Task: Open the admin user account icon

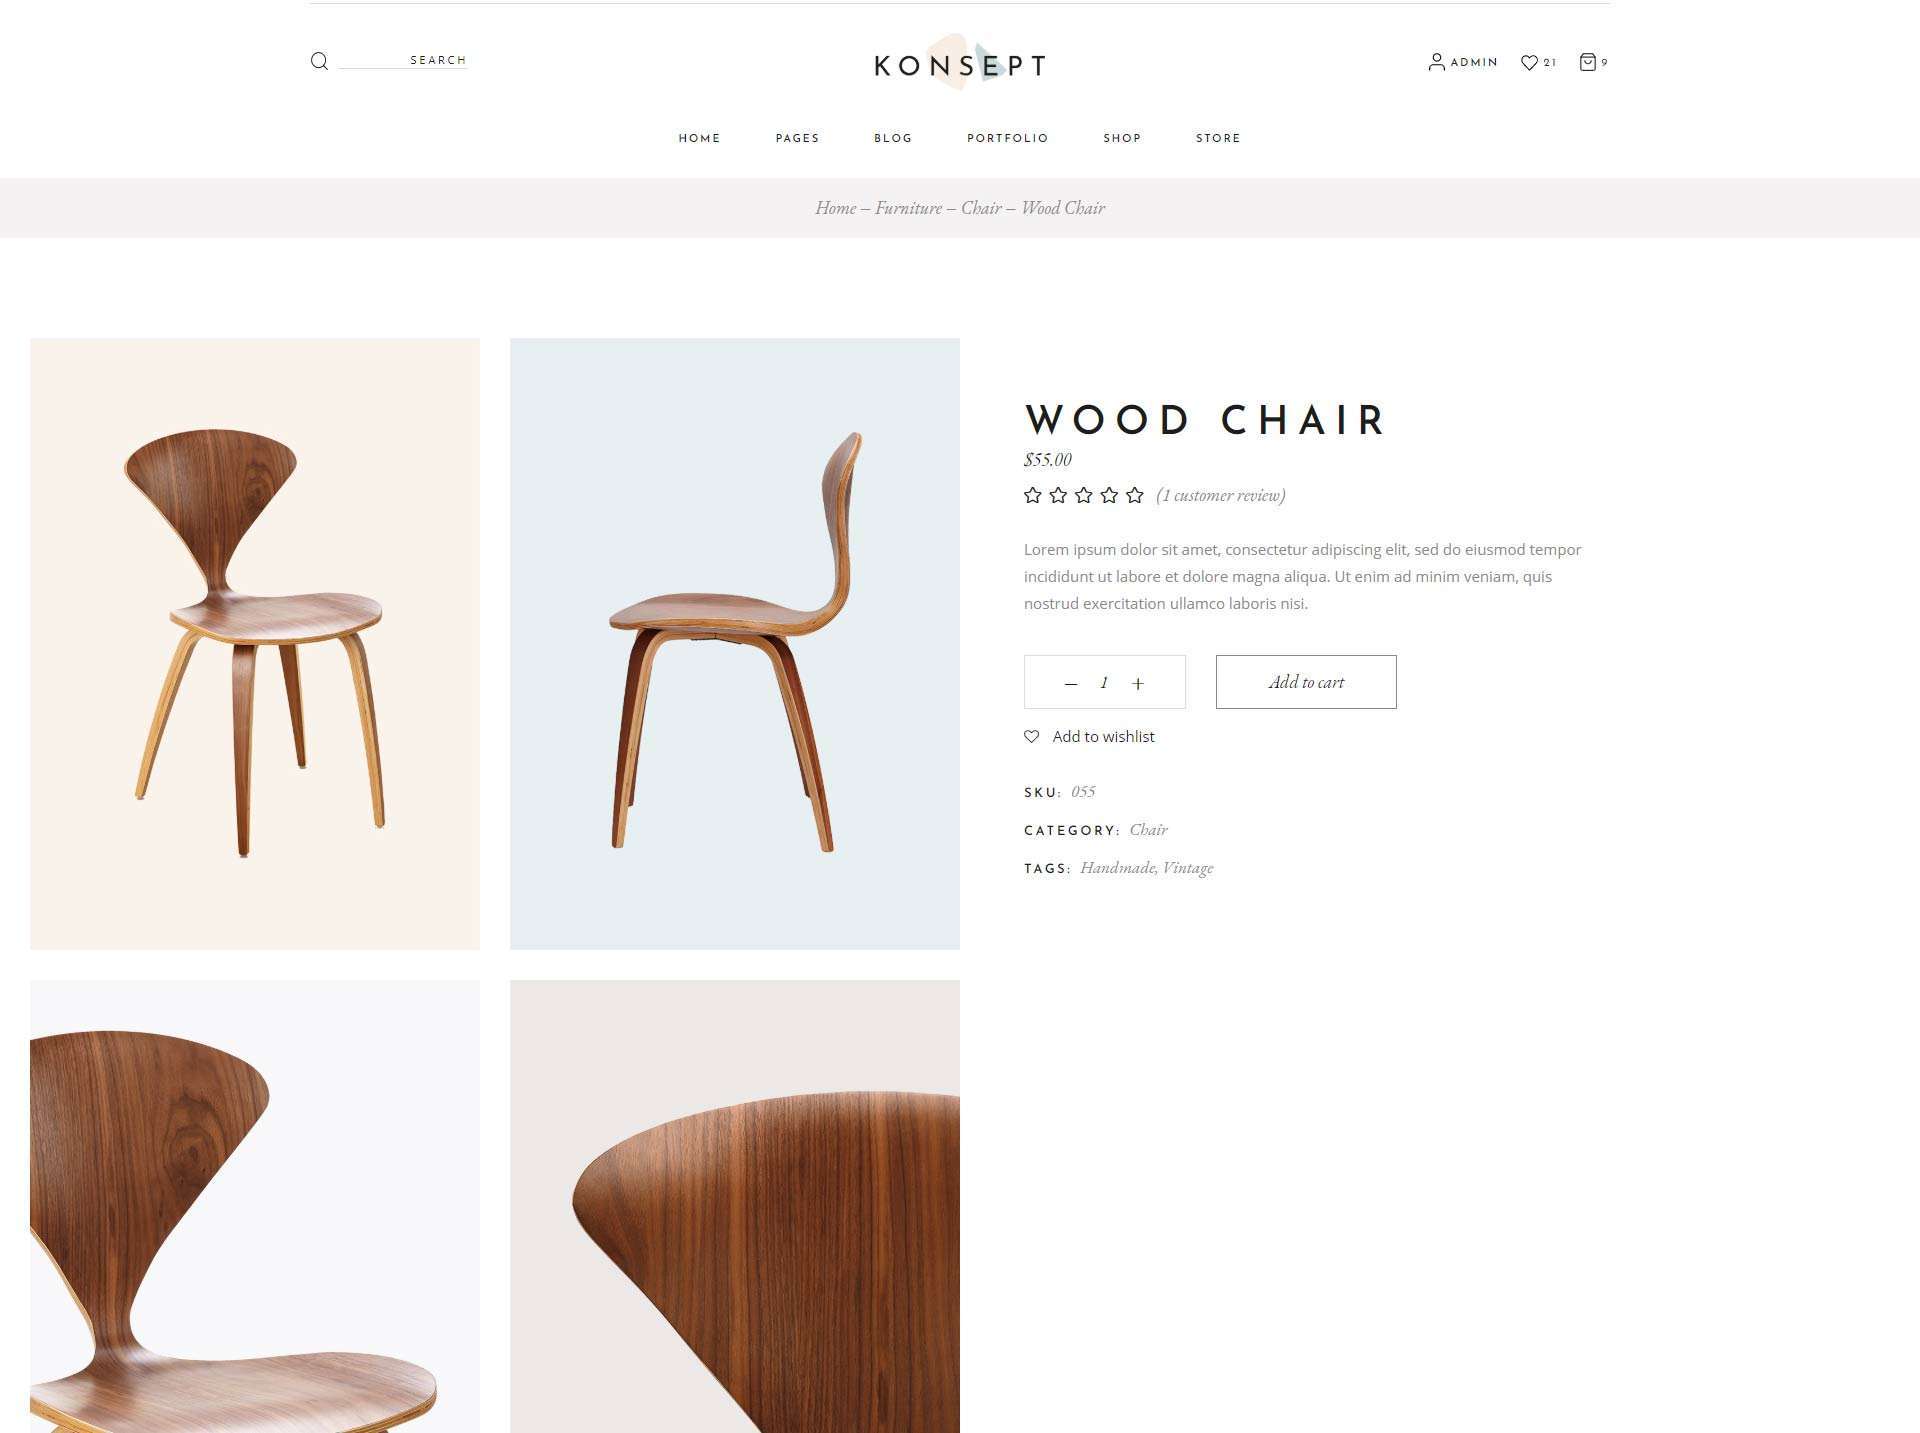Action: pos(1436,62)
